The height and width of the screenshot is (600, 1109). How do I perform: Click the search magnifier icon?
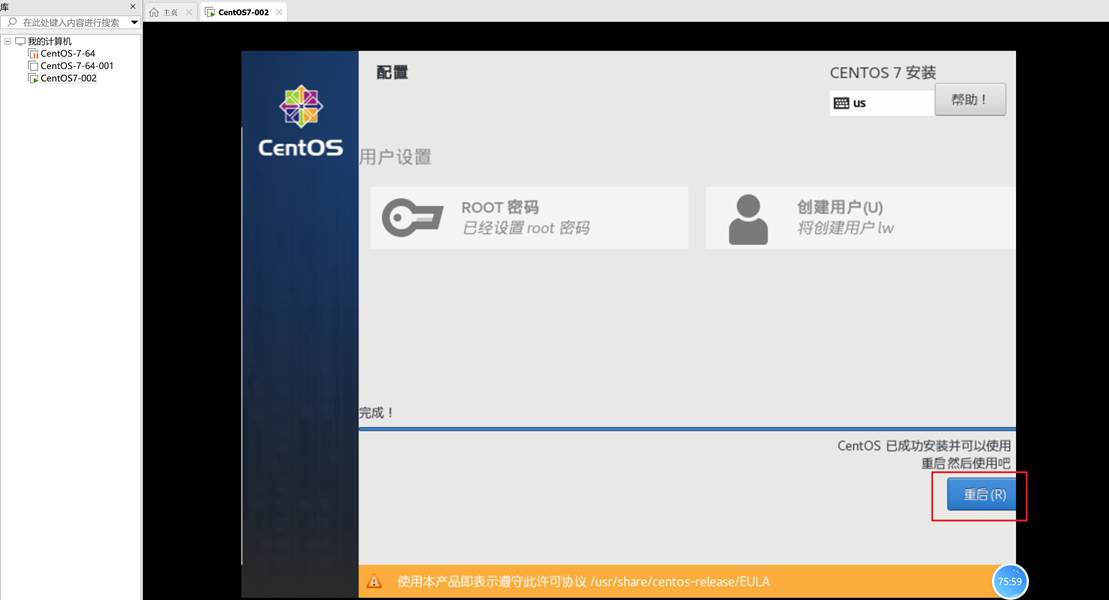pyautogui.click(x=12, y=23)
